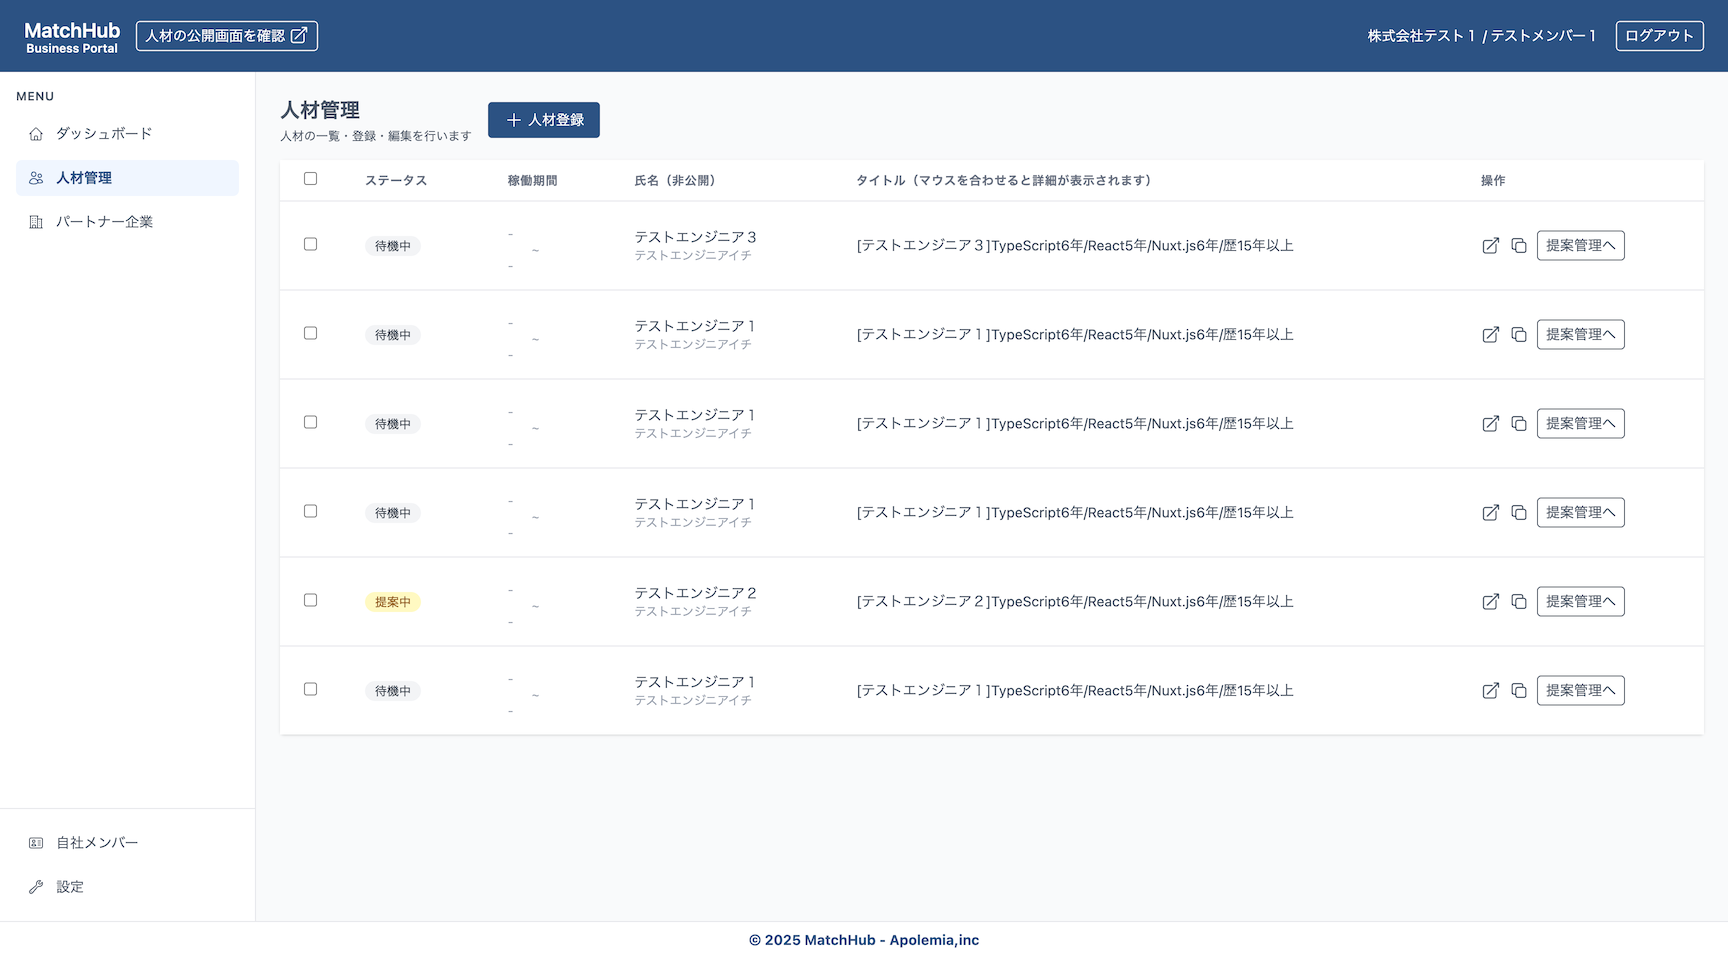
Task: Click the 提案中 status badge
Action: point(392,602)
